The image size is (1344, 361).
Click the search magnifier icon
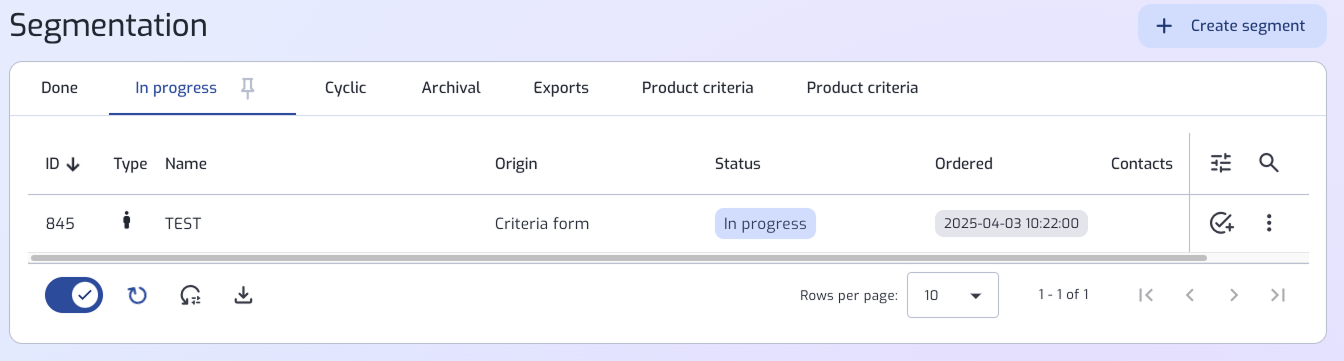click(1269, 163)
